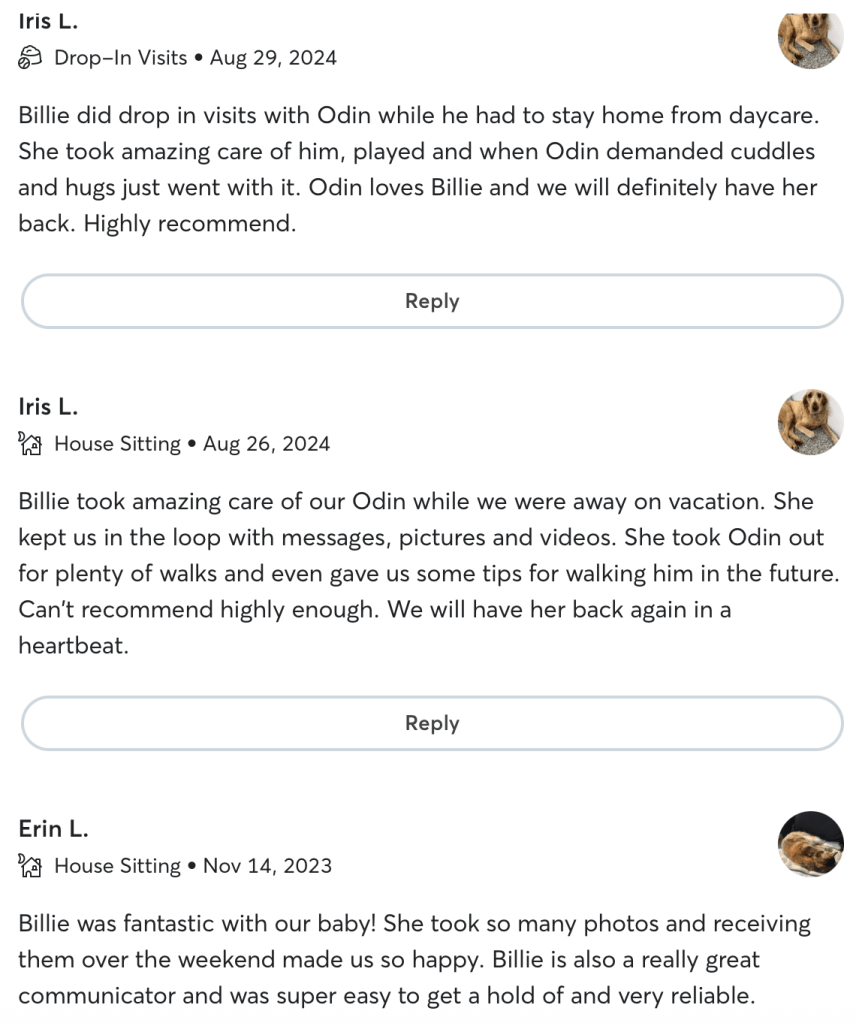Click House Sitting icon beside Nov 14, 2023
The image size is (856, 1023).
click(x=30, y=866)
